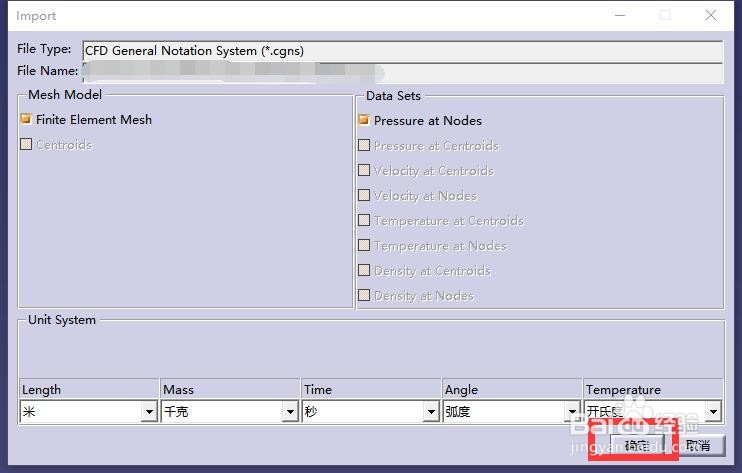
Task: Click the File Name field
Action: [x=403, y=72]
